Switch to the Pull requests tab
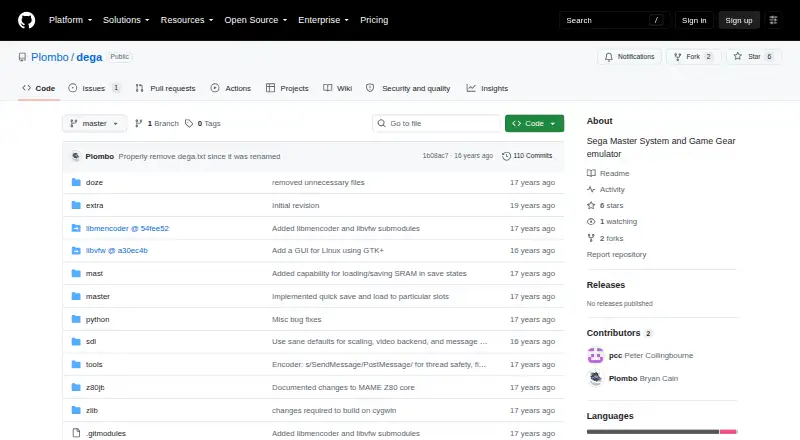This screenshot has height=440, width=800. pos(165,88)
